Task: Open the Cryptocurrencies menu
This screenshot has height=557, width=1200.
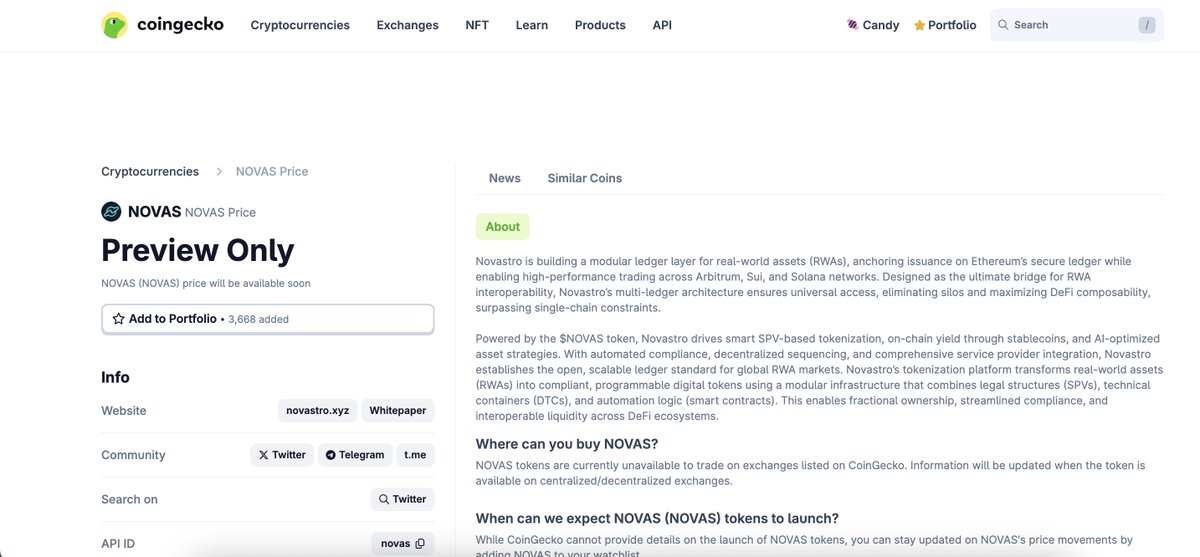Action: tap(300, 25)
